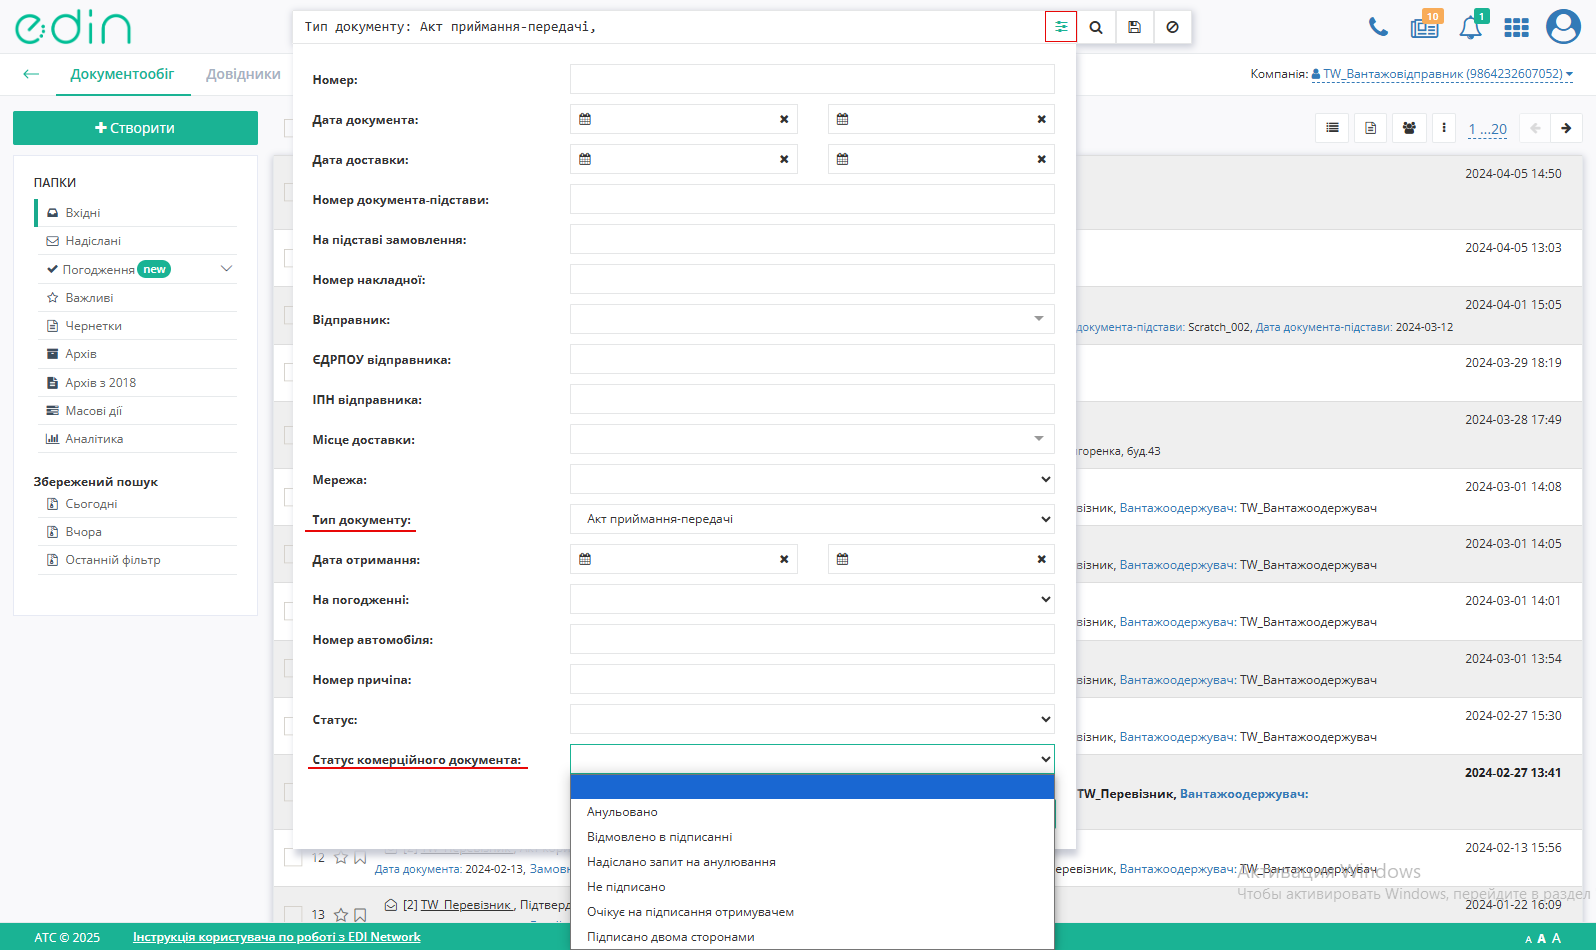Clear the filter with the ban icon

tap(1172, 27)
